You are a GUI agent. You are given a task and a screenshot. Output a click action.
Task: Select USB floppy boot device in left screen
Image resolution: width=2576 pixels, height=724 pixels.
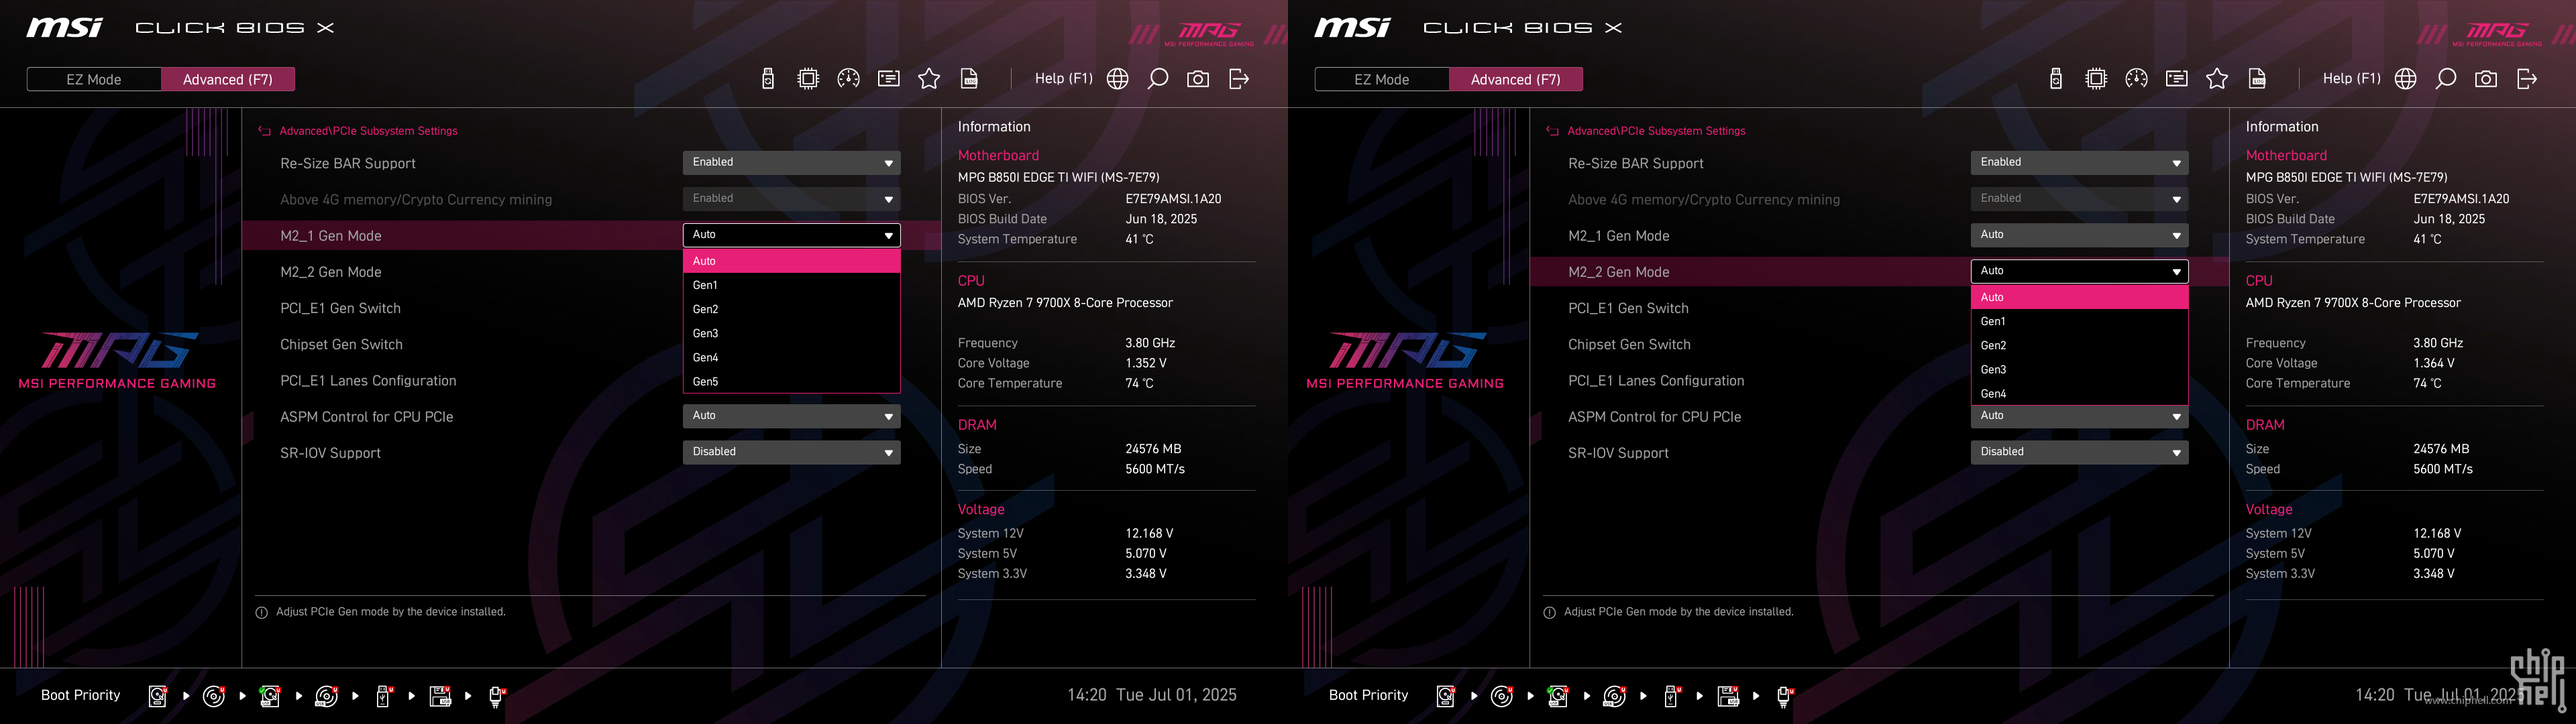point(440,696)
